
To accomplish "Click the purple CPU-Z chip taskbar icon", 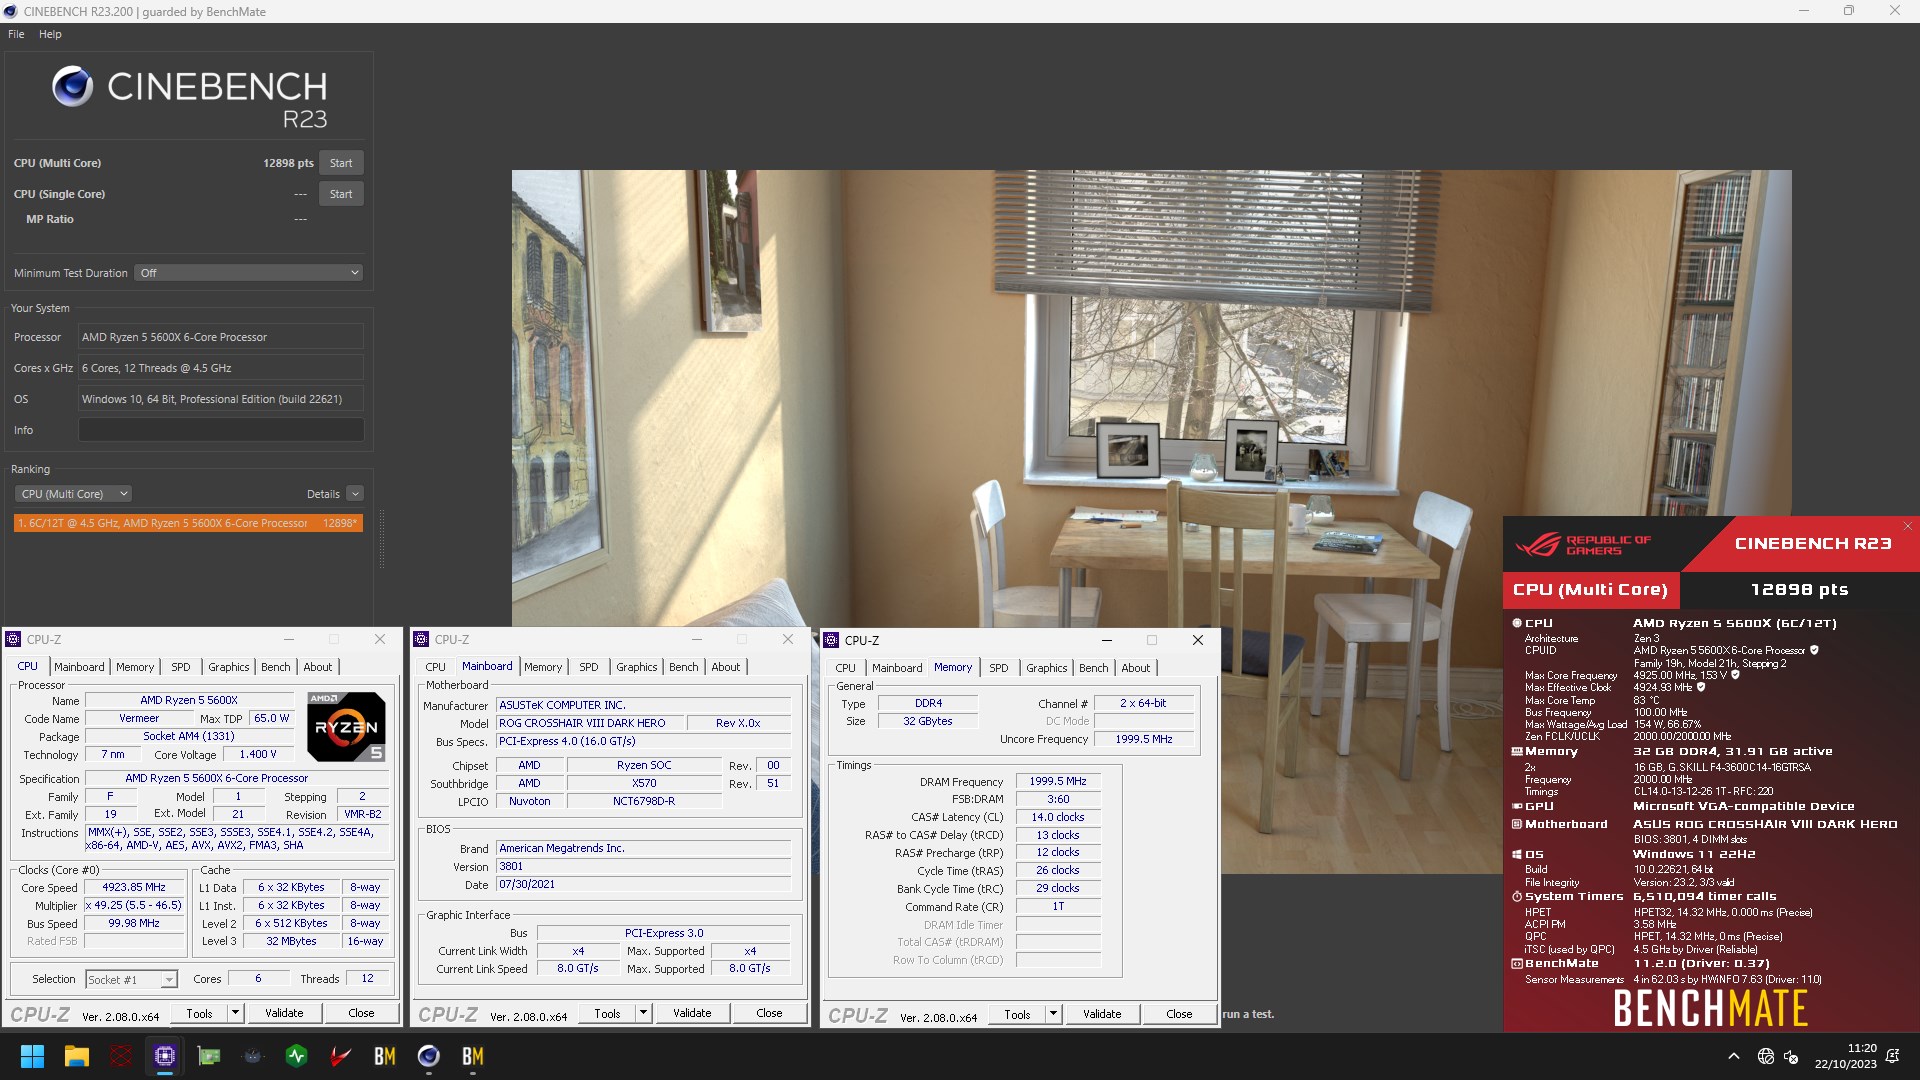I will pos(165,1056).
